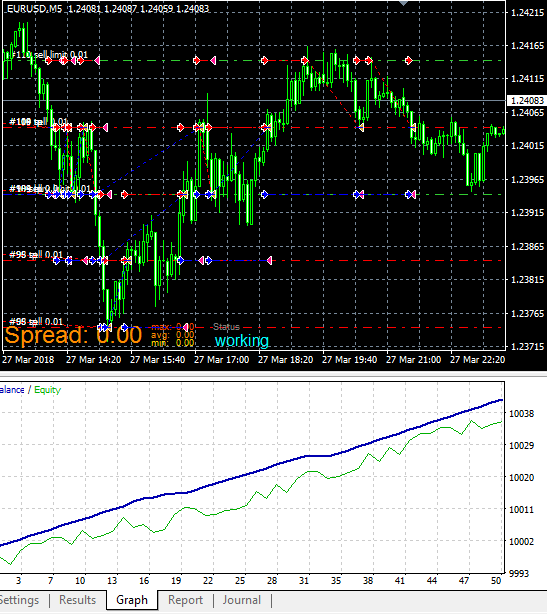Viewport: 547px width, 614px height.
Task: Click the #109 sell 0.01 order label
Action: (38, 122)
